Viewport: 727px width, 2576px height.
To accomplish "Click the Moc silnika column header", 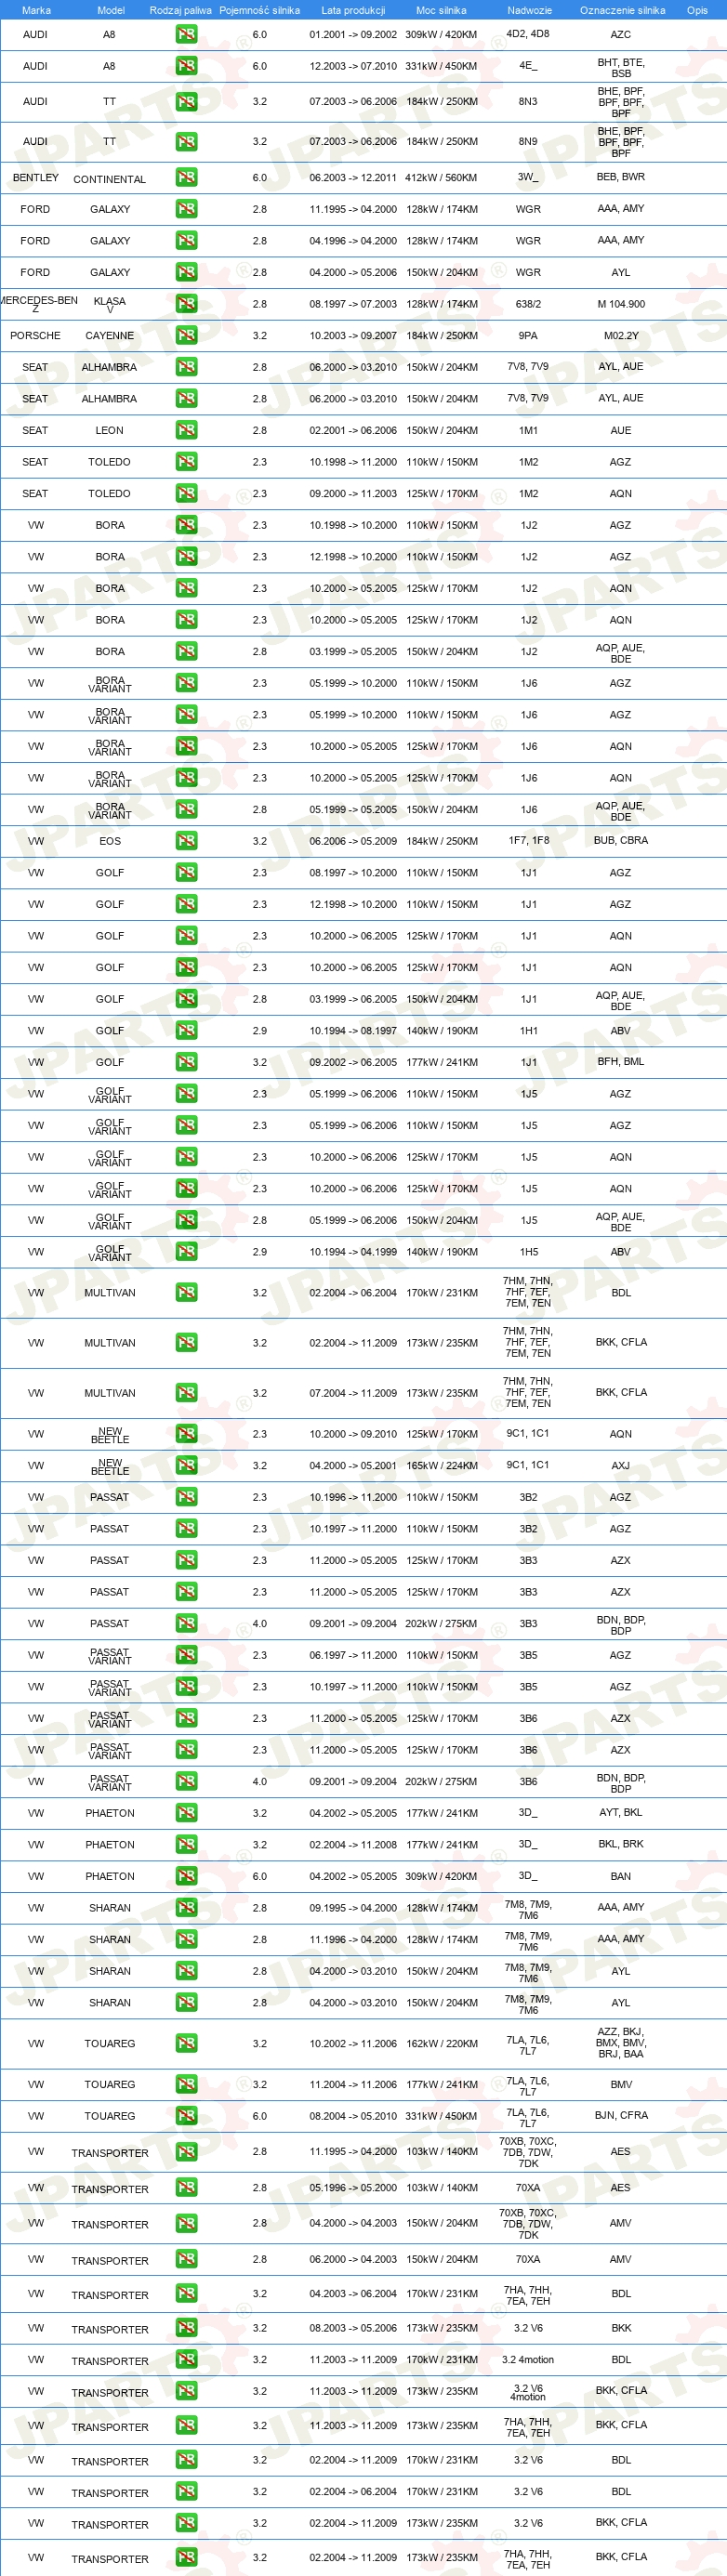I will 441,10.
